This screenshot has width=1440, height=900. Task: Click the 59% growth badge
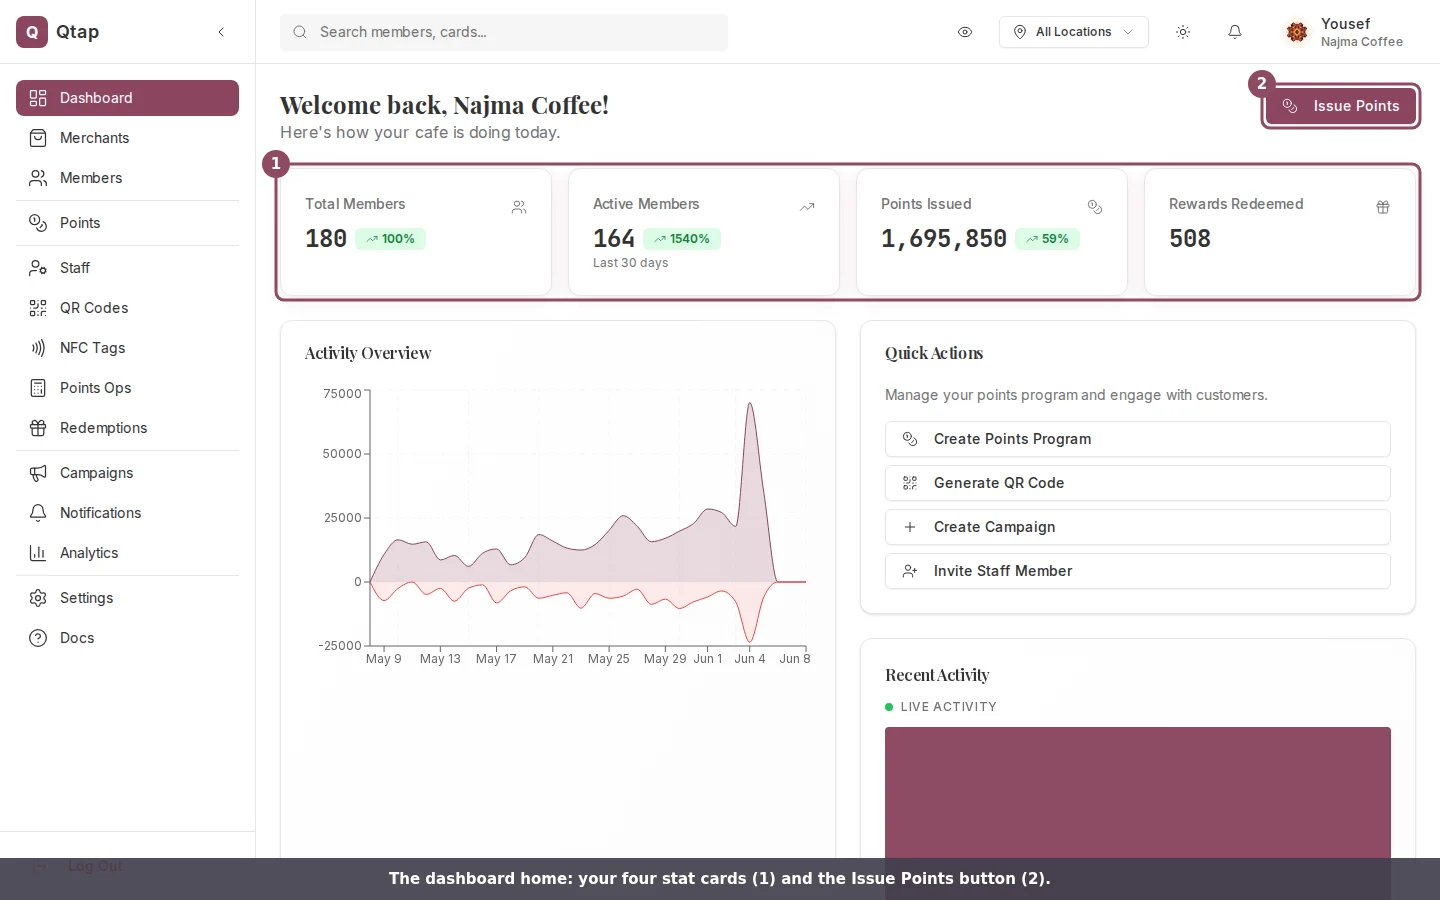1047,239
